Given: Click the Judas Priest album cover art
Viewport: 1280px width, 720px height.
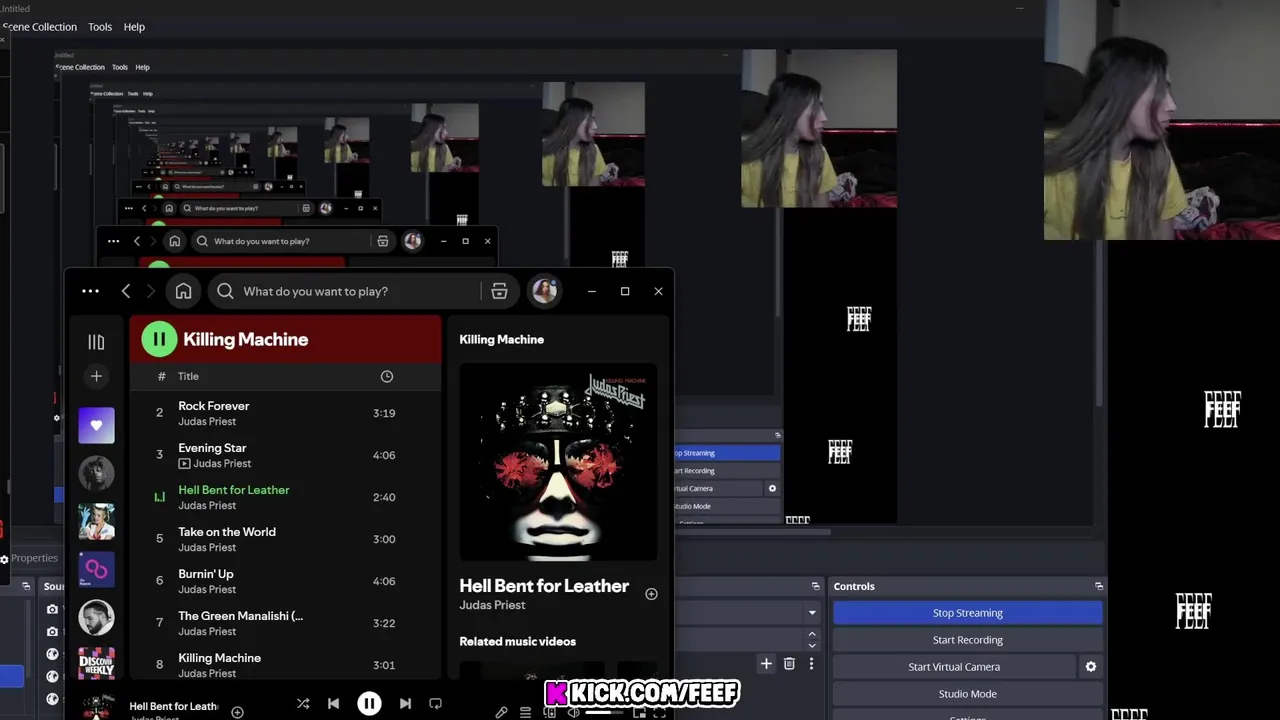Looking at the screenshot, I should [x=558, y=463].
